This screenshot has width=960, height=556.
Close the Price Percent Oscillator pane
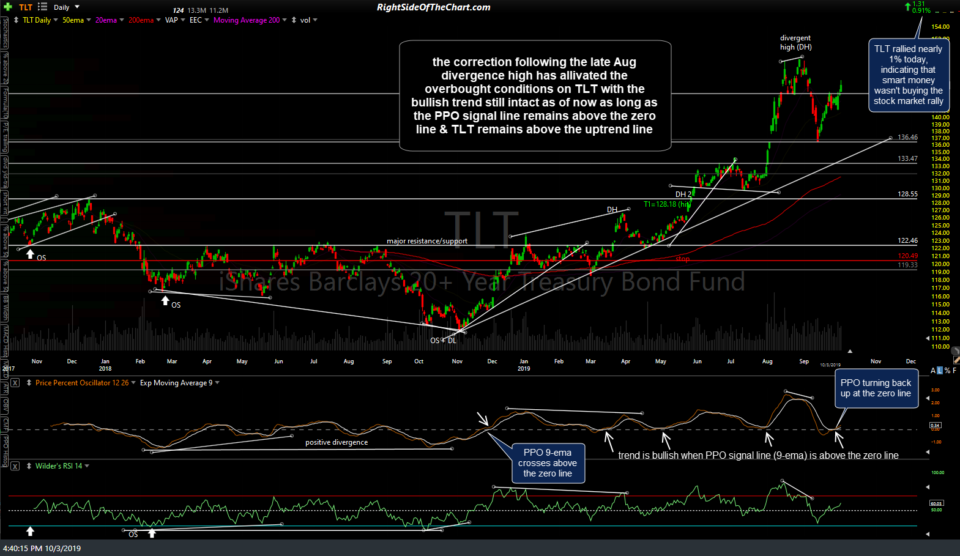click(x=15, y=383)
